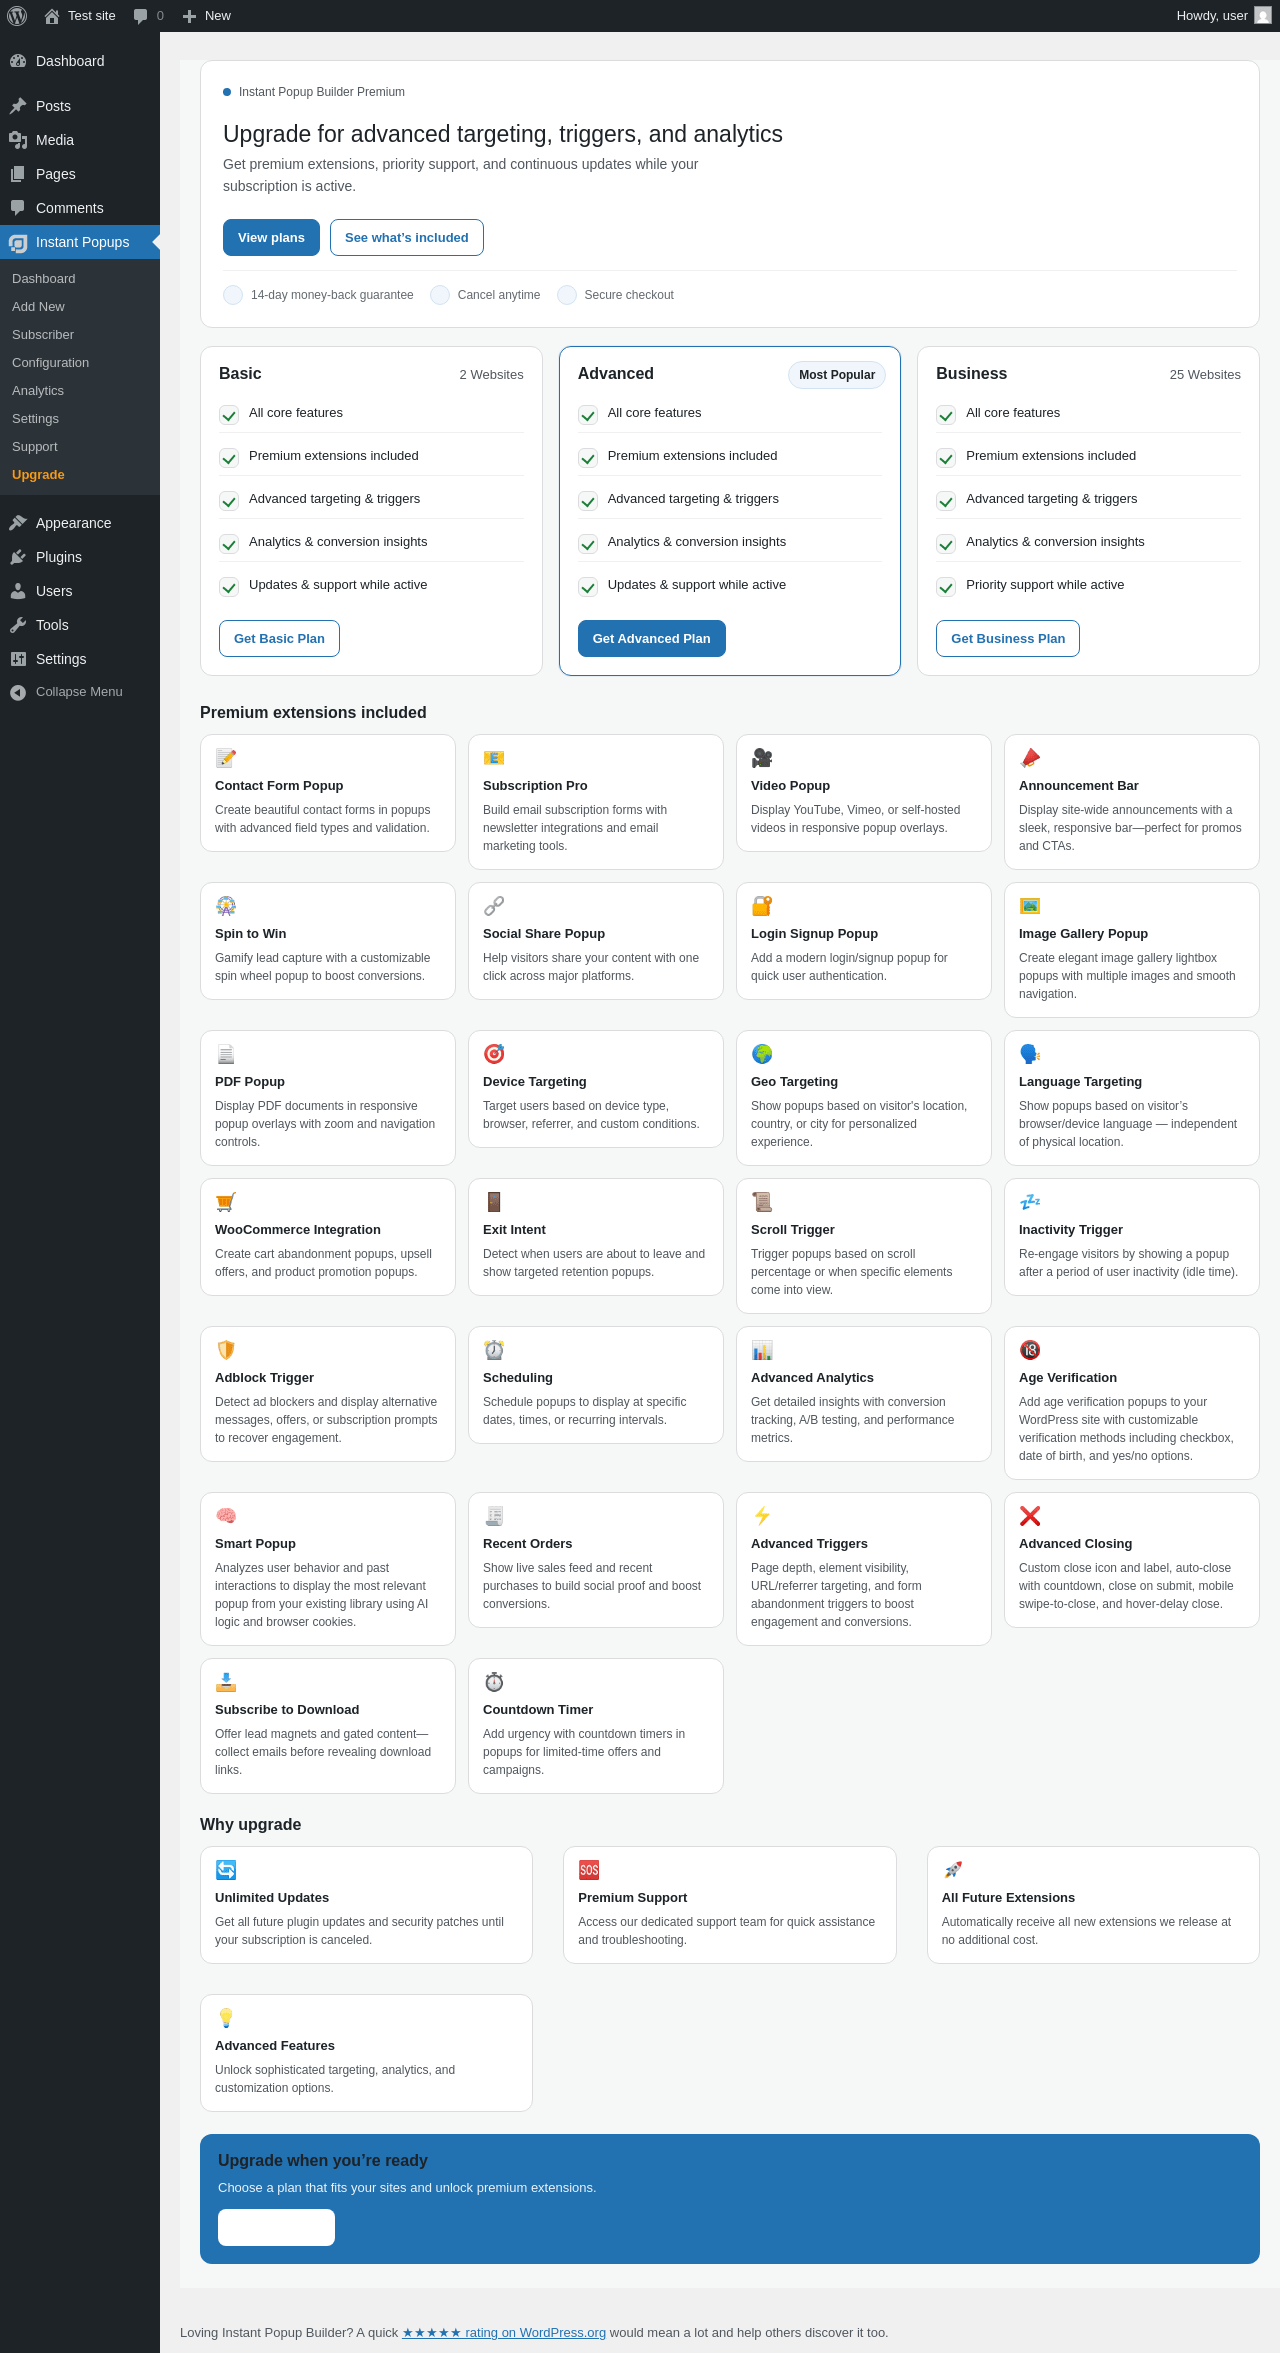1280x2353 pixels.
Task: Click the Most Popular badge
Action: pos(837,375)
